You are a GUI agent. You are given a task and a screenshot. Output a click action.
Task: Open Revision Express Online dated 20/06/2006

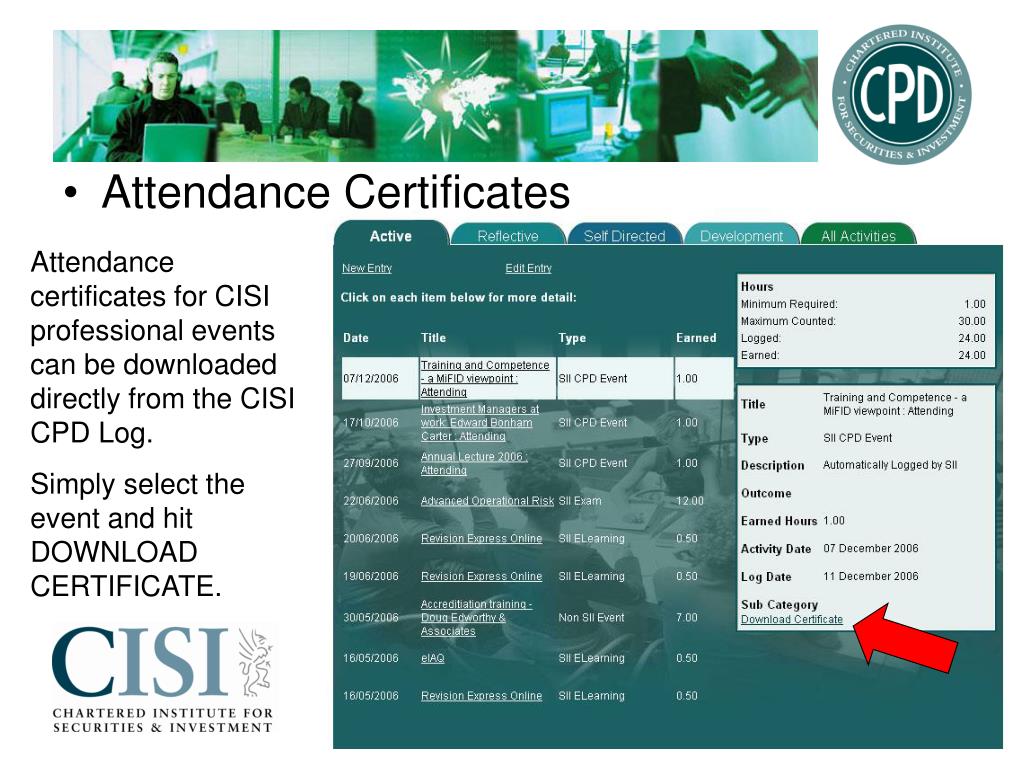point(481,538)
